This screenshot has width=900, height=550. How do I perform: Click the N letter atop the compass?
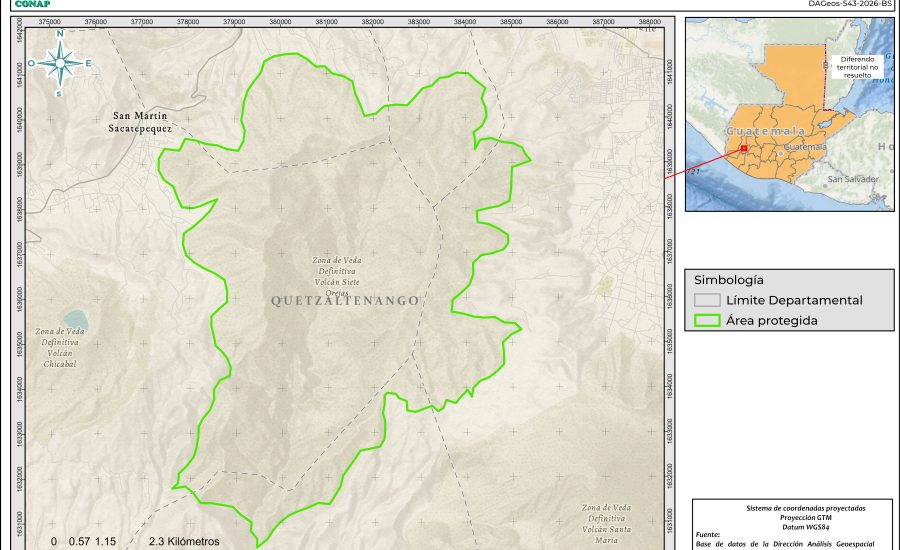[60, 34]
